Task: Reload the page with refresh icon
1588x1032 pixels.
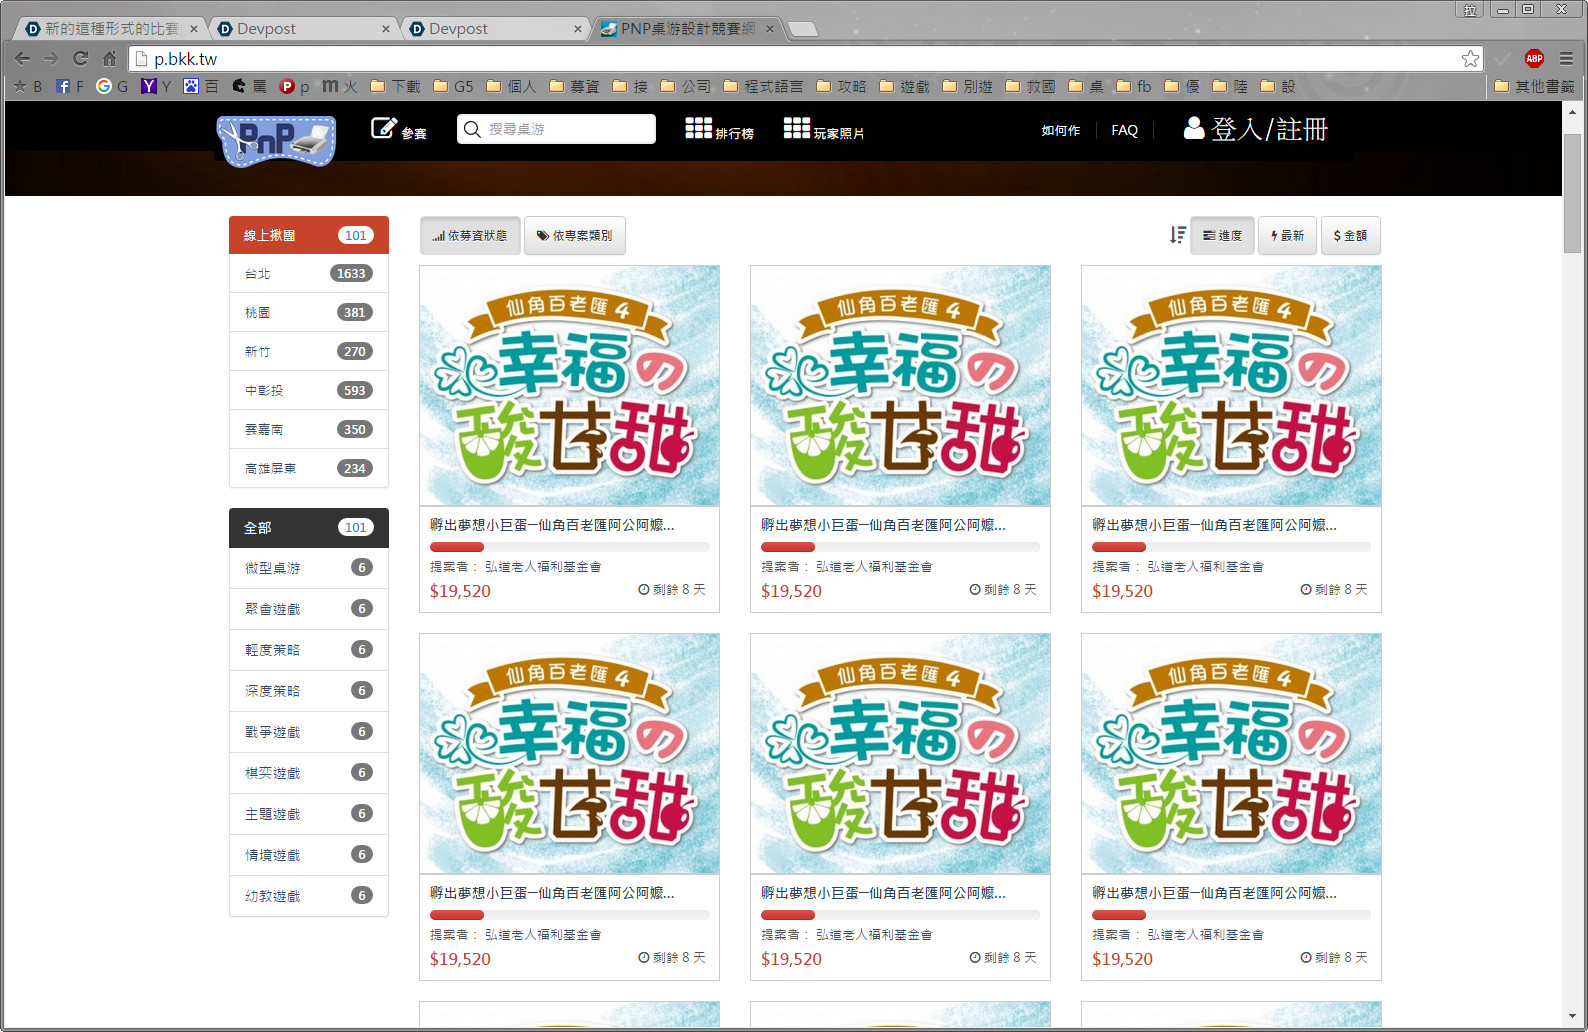Action: point(81,59)
